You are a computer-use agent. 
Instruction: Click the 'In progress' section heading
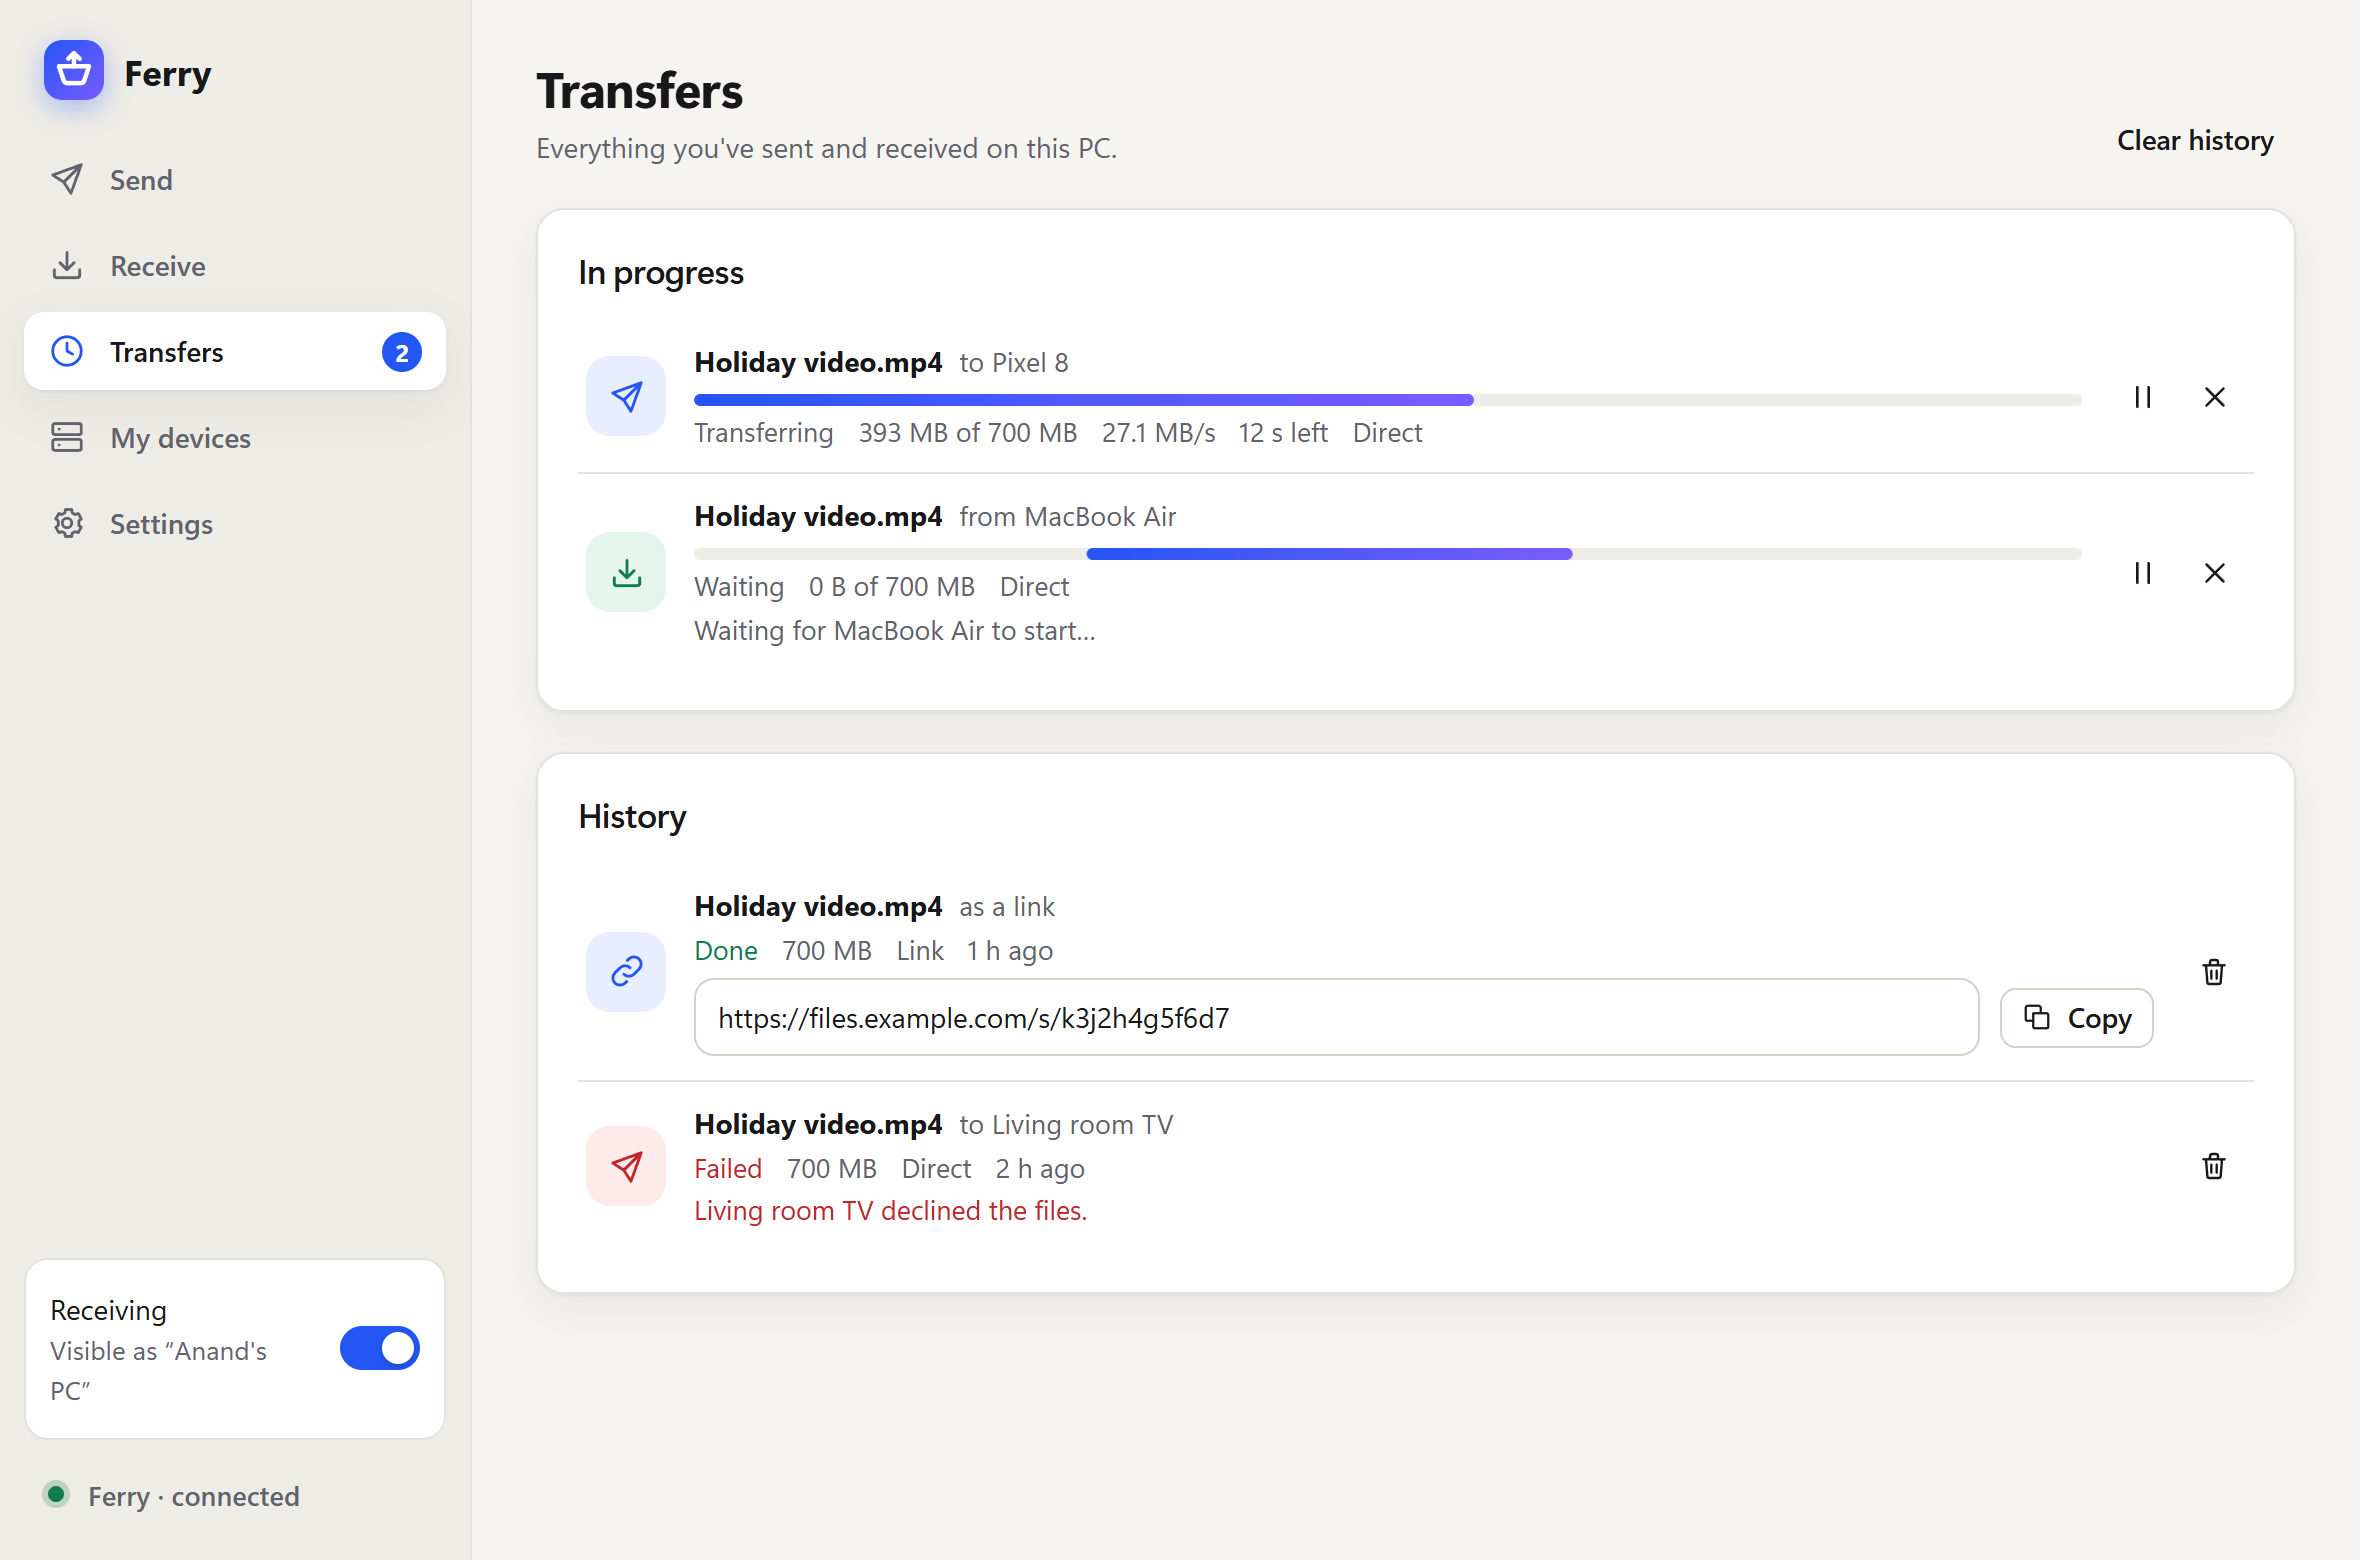click(661, 273)
